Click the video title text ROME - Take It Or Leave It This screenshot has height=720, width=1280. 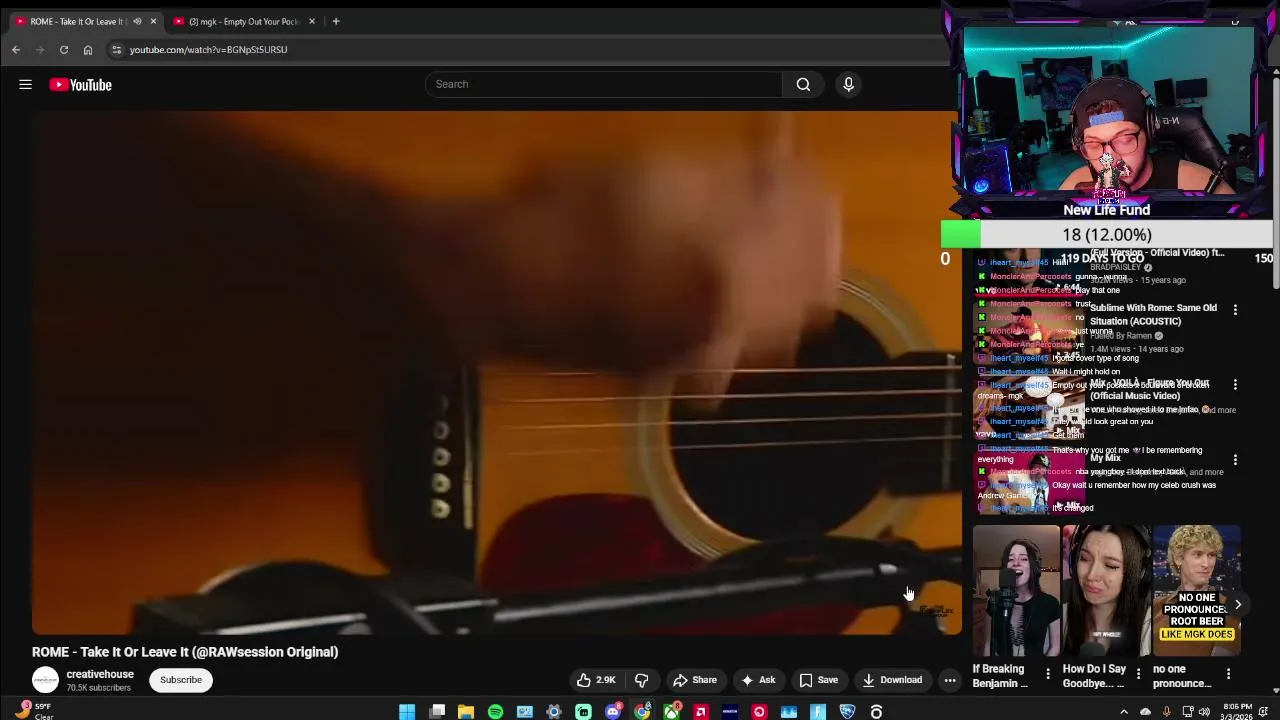tap(185, 652)
